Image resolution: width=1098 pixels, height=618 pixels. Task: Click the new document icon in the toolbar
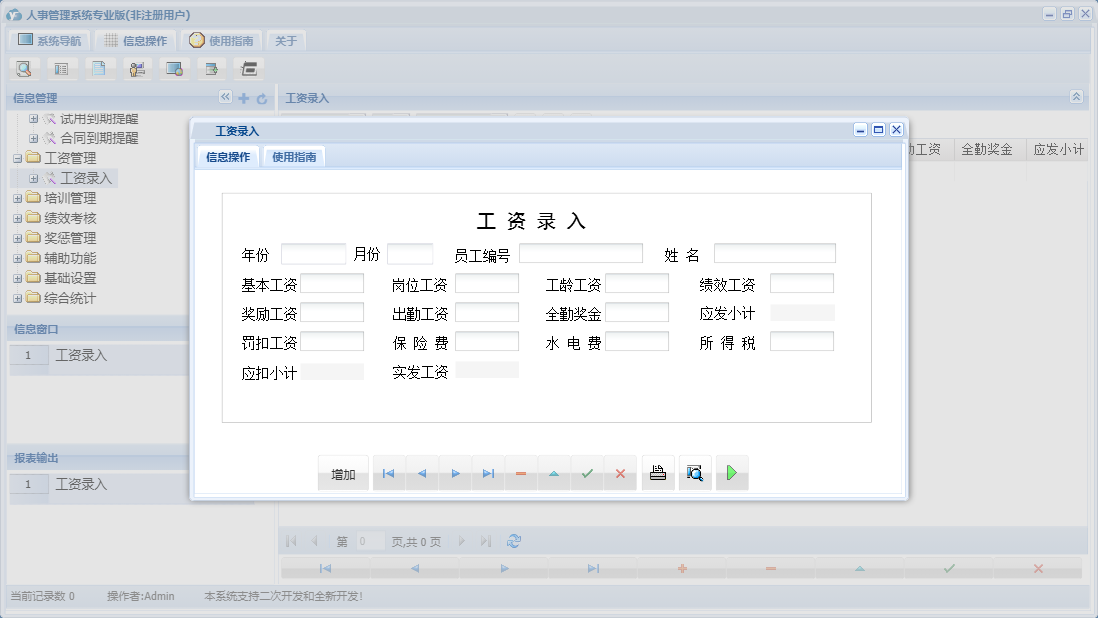click(98, 68)
